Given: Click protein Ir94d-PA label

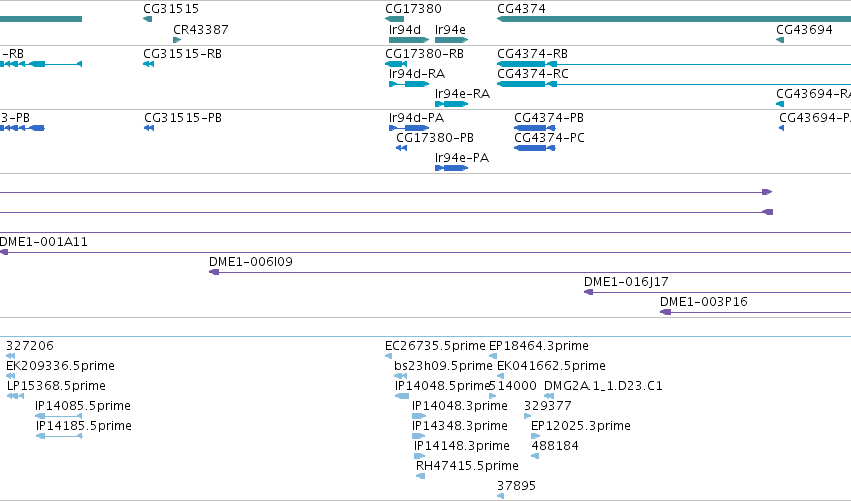Looking at the screenshot, I should coord(416,118).
